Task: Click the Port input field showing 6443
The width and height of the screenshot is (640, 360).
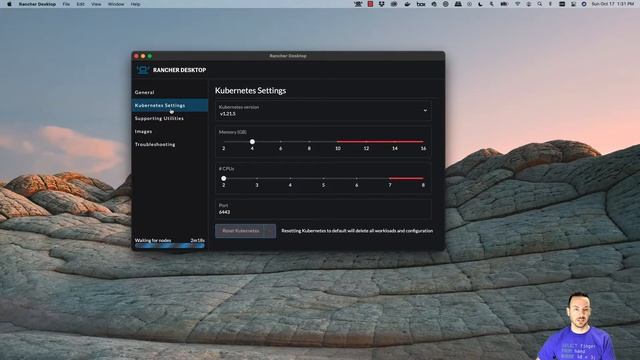Action: pos(323,209)
